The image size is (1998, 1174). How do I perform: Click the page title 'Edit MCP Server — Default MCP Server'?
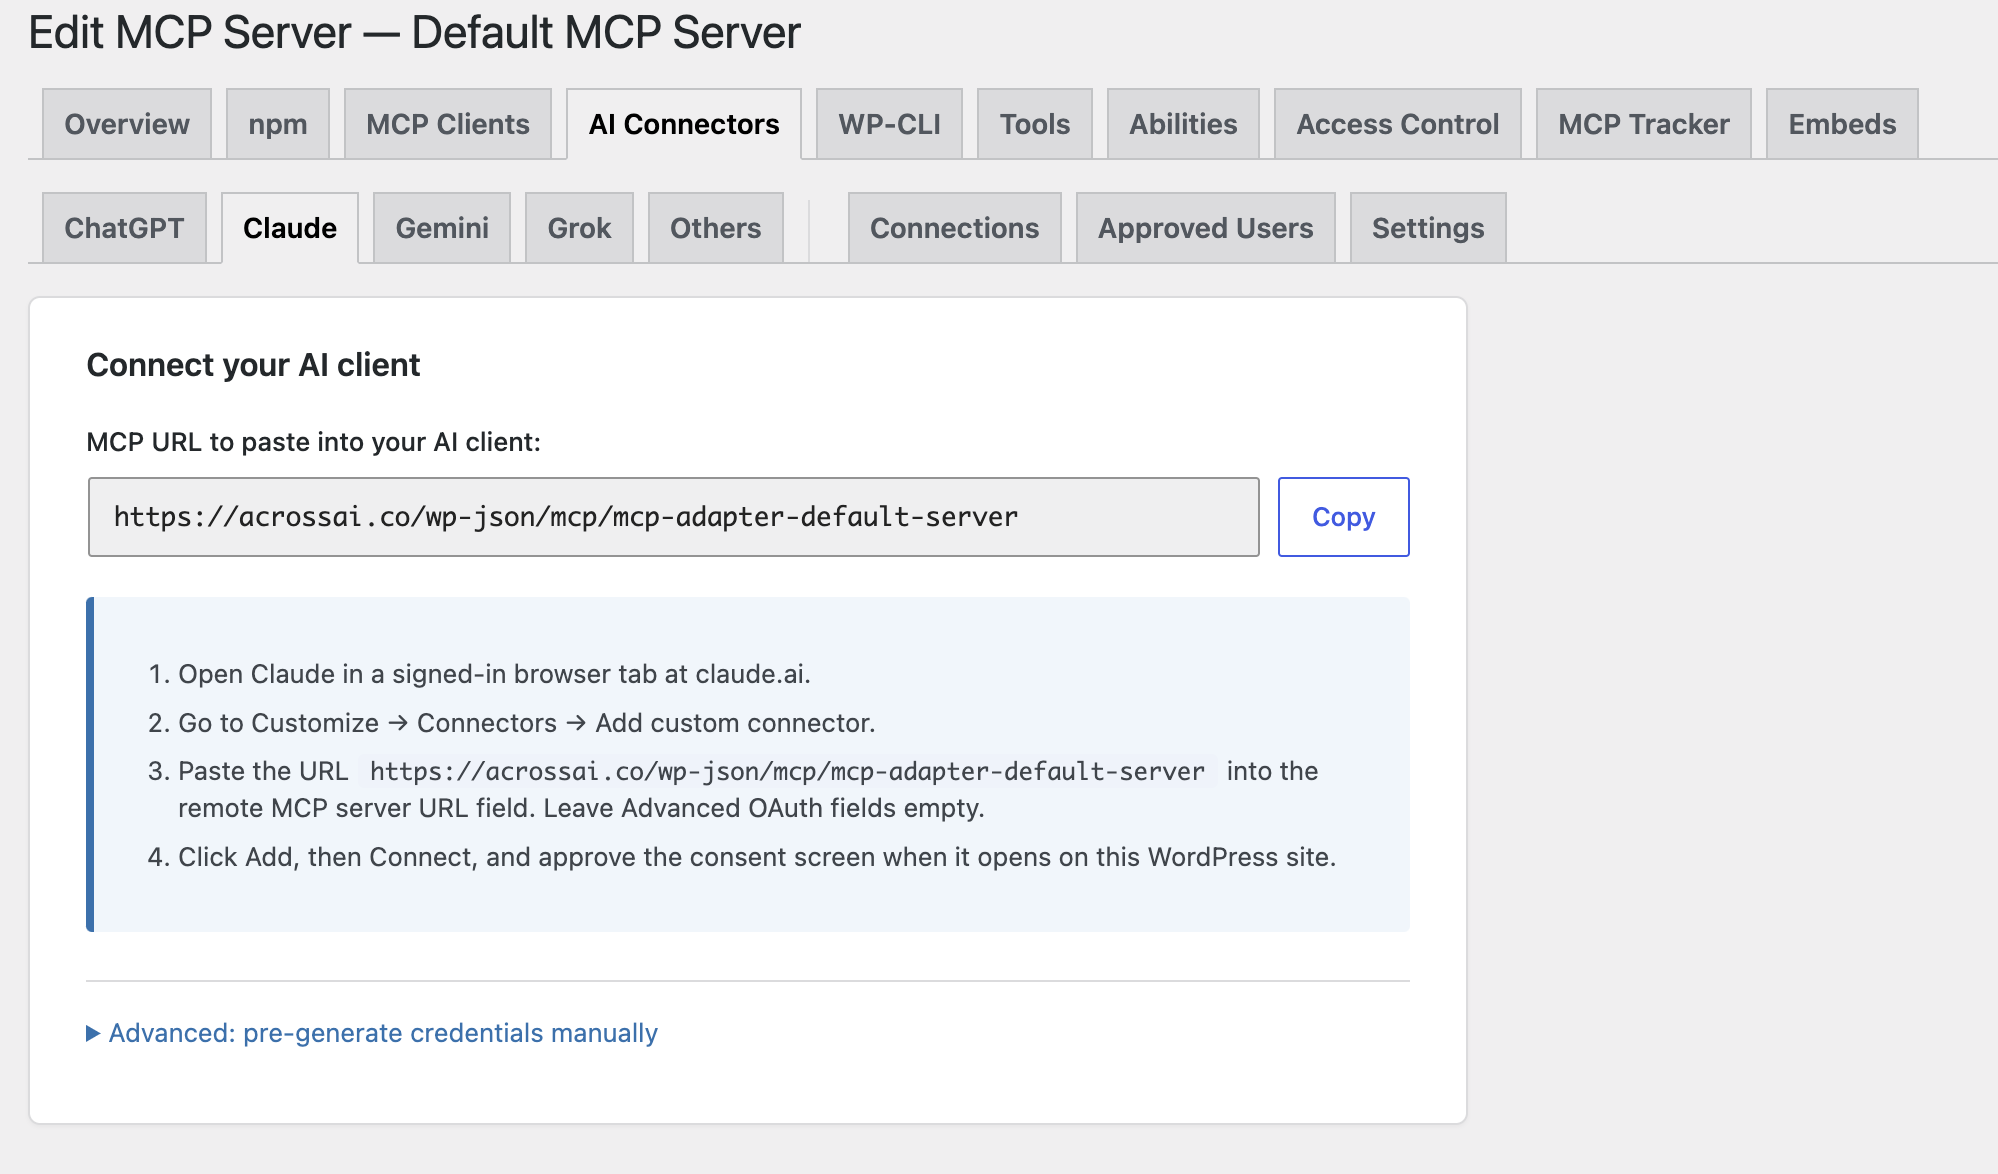[x=414, y=32]
